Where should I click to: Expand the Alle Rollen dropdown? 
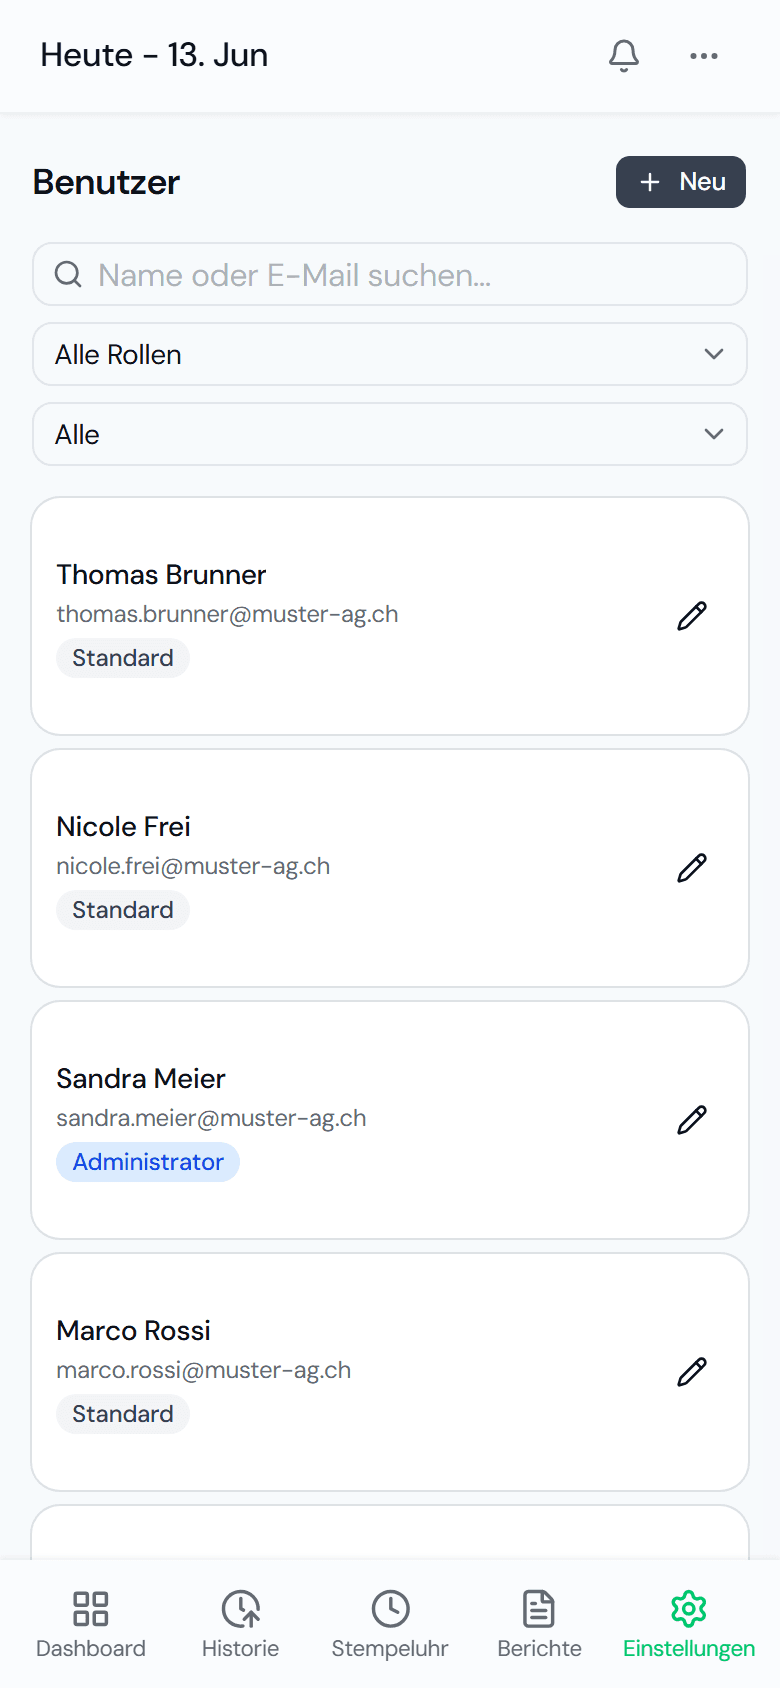click(390, 354)
